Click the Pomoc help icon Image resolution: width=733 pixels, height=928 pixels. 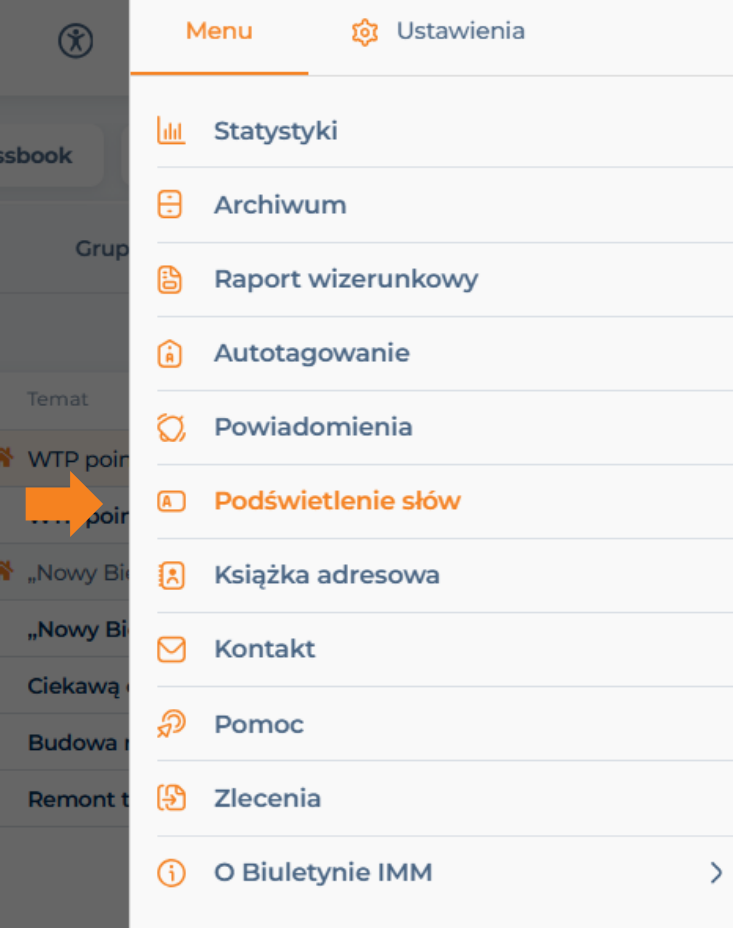(x=172, y=724)
